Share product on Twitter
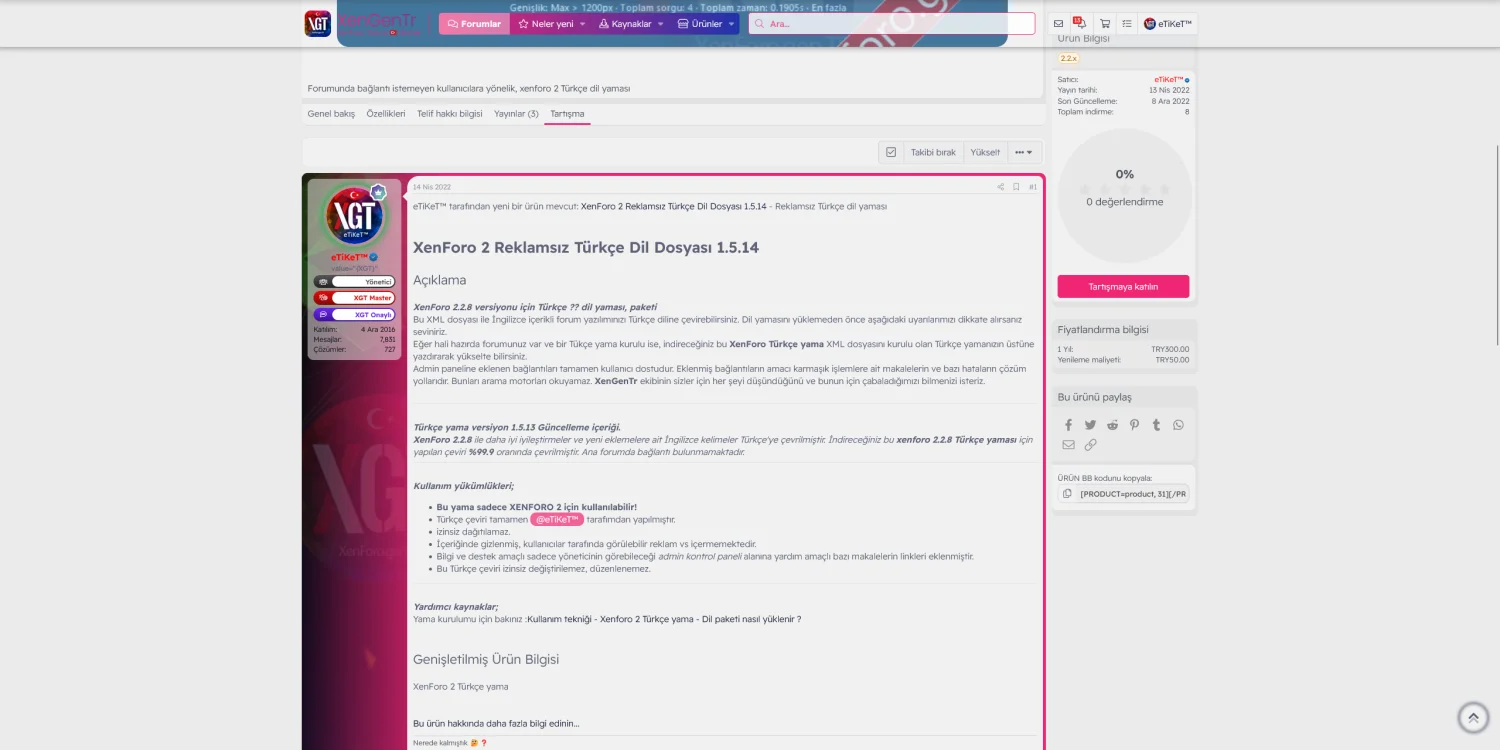 click(1090, 425)
